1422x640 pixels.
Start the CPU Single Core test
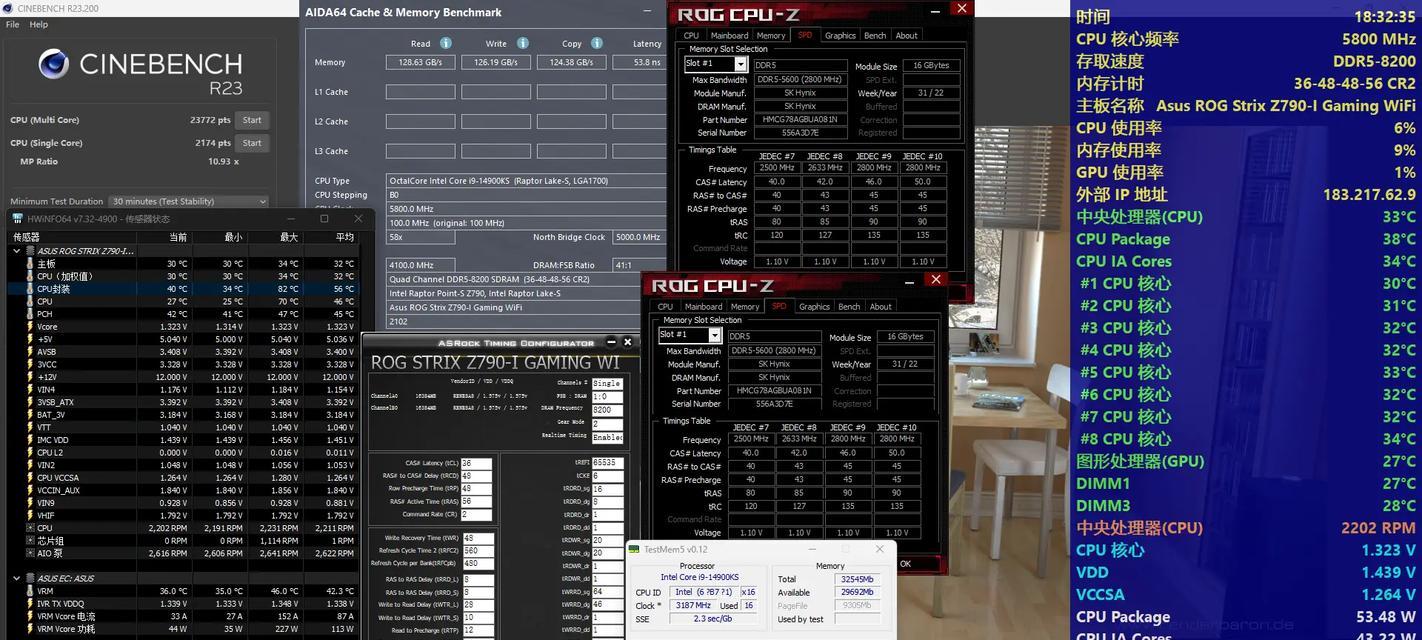[x=252, y=143]
